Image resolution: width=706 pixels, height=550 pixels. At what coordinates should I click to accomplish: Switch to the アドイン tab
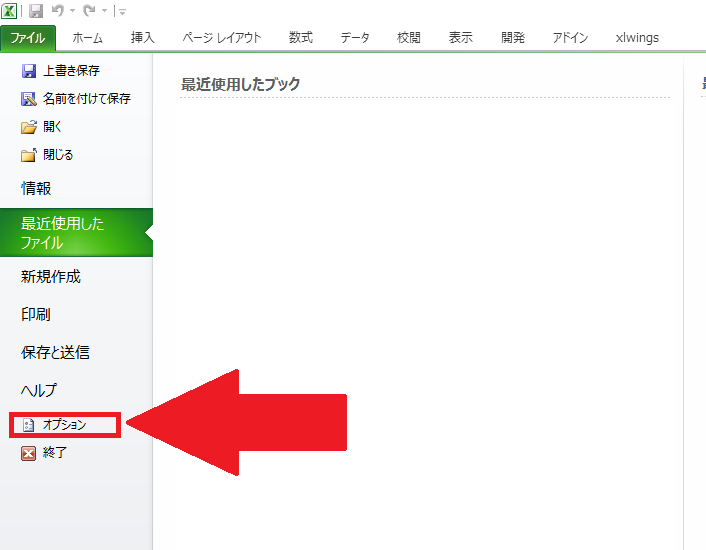tap(570, 38)
